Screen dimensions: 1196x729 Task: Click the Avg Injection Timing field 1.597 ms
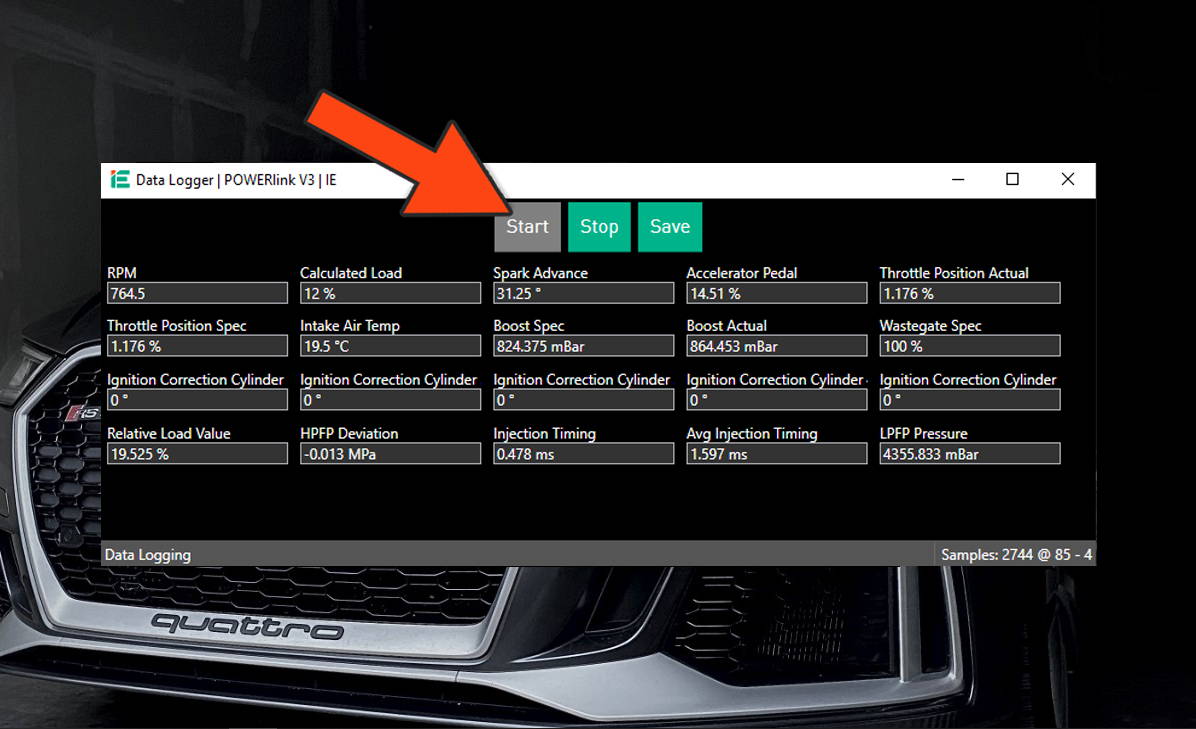(776, 454)
